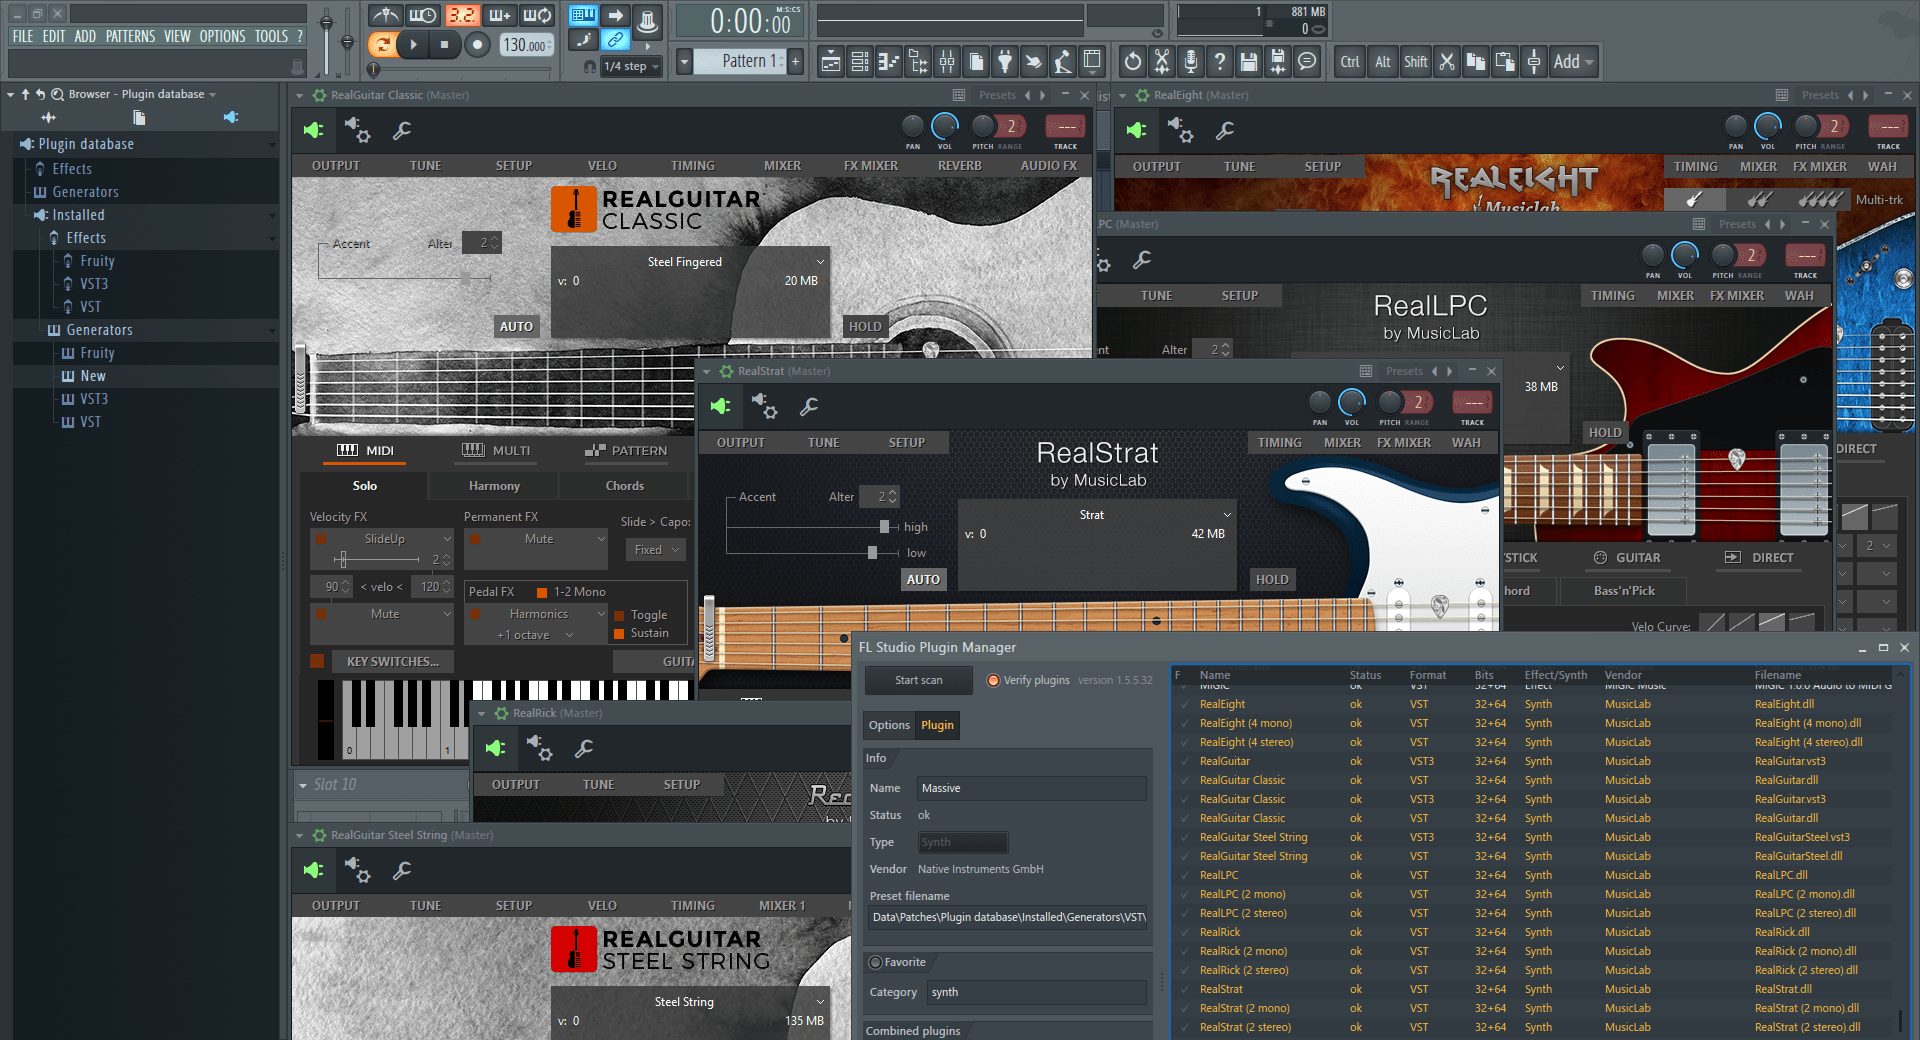
Task: Adjust RealStrat accent high slider
Action: (883, 527)
